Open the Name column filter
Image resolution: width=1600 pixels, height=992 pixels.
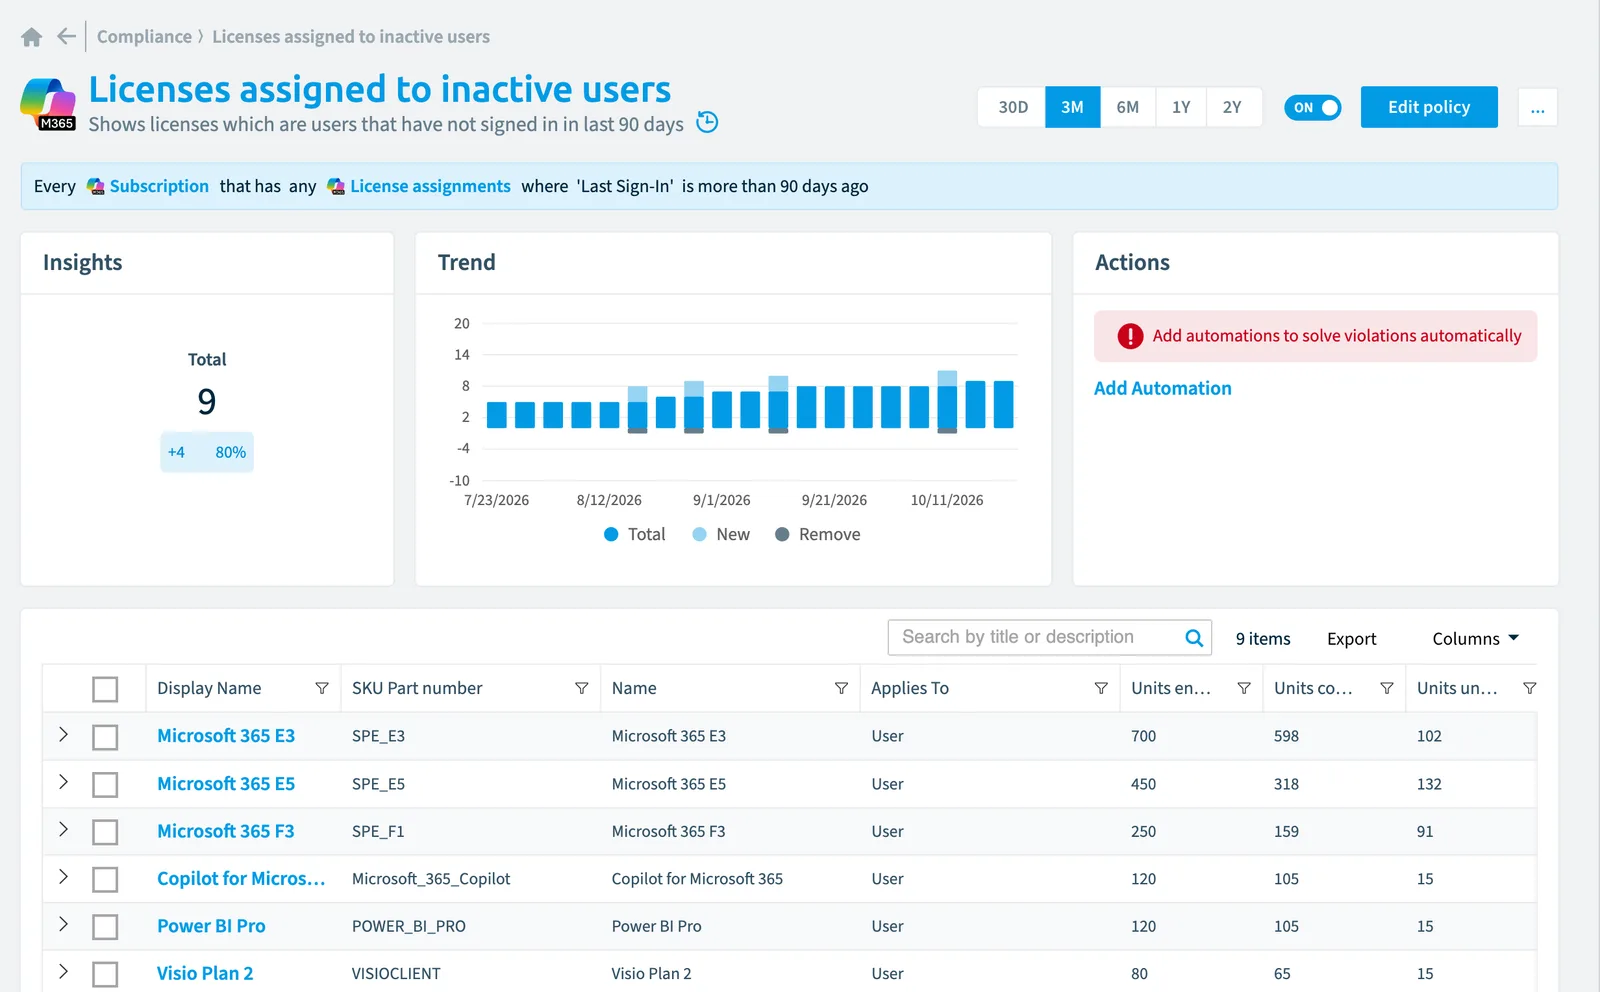[841, 688]
